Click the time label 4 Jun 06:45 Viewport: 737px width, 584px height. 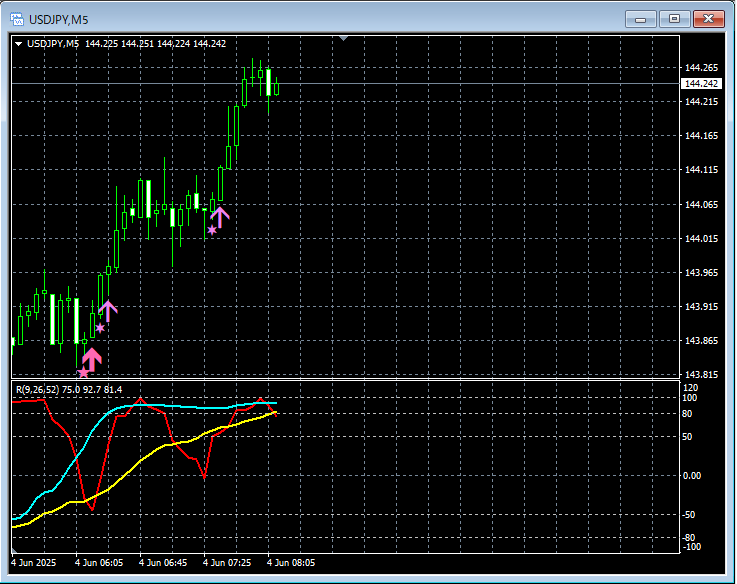(163, 563)
